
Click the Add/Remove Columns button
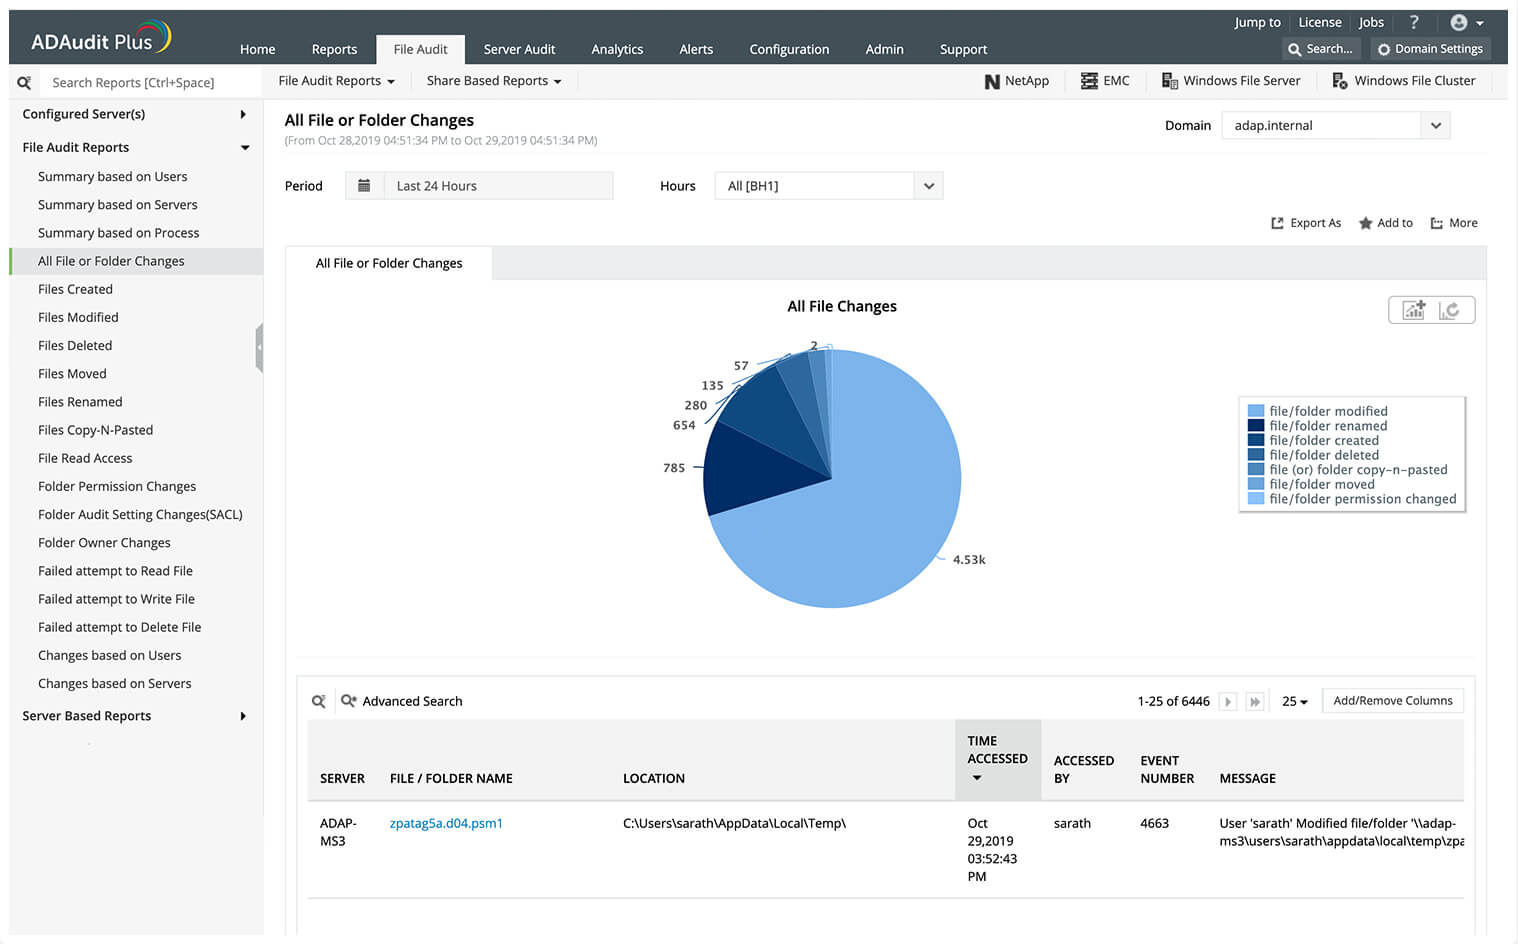pyautogui.click(x=1392, y=700)
